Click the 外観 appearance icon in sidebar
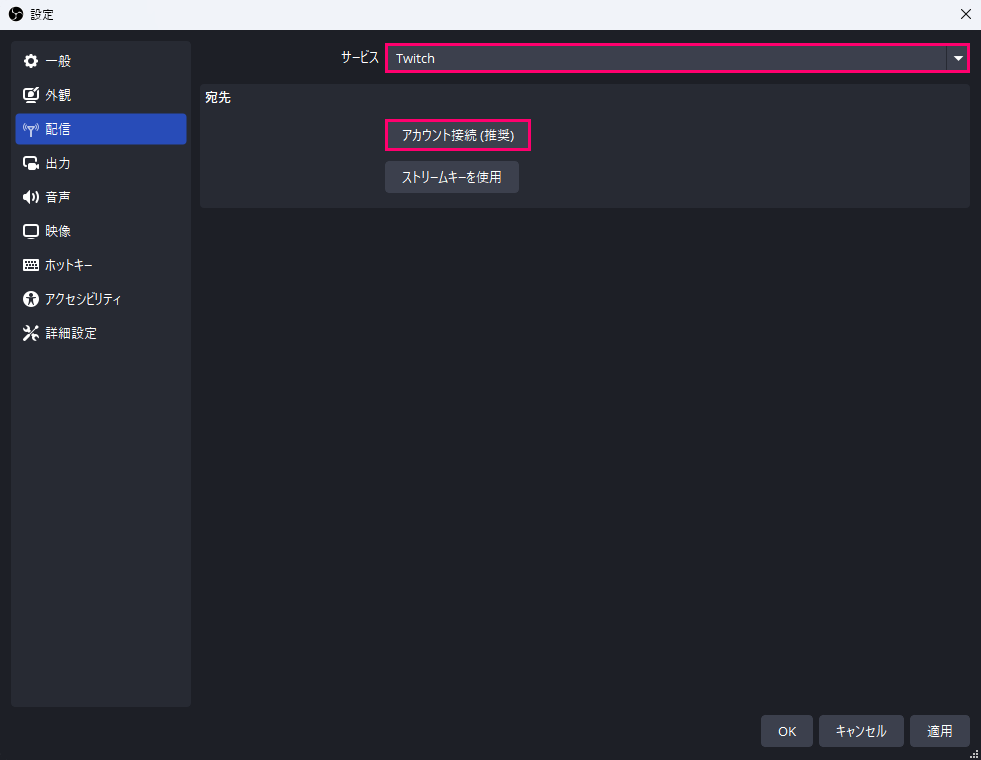981x760 pixels. tap(31, 96)
